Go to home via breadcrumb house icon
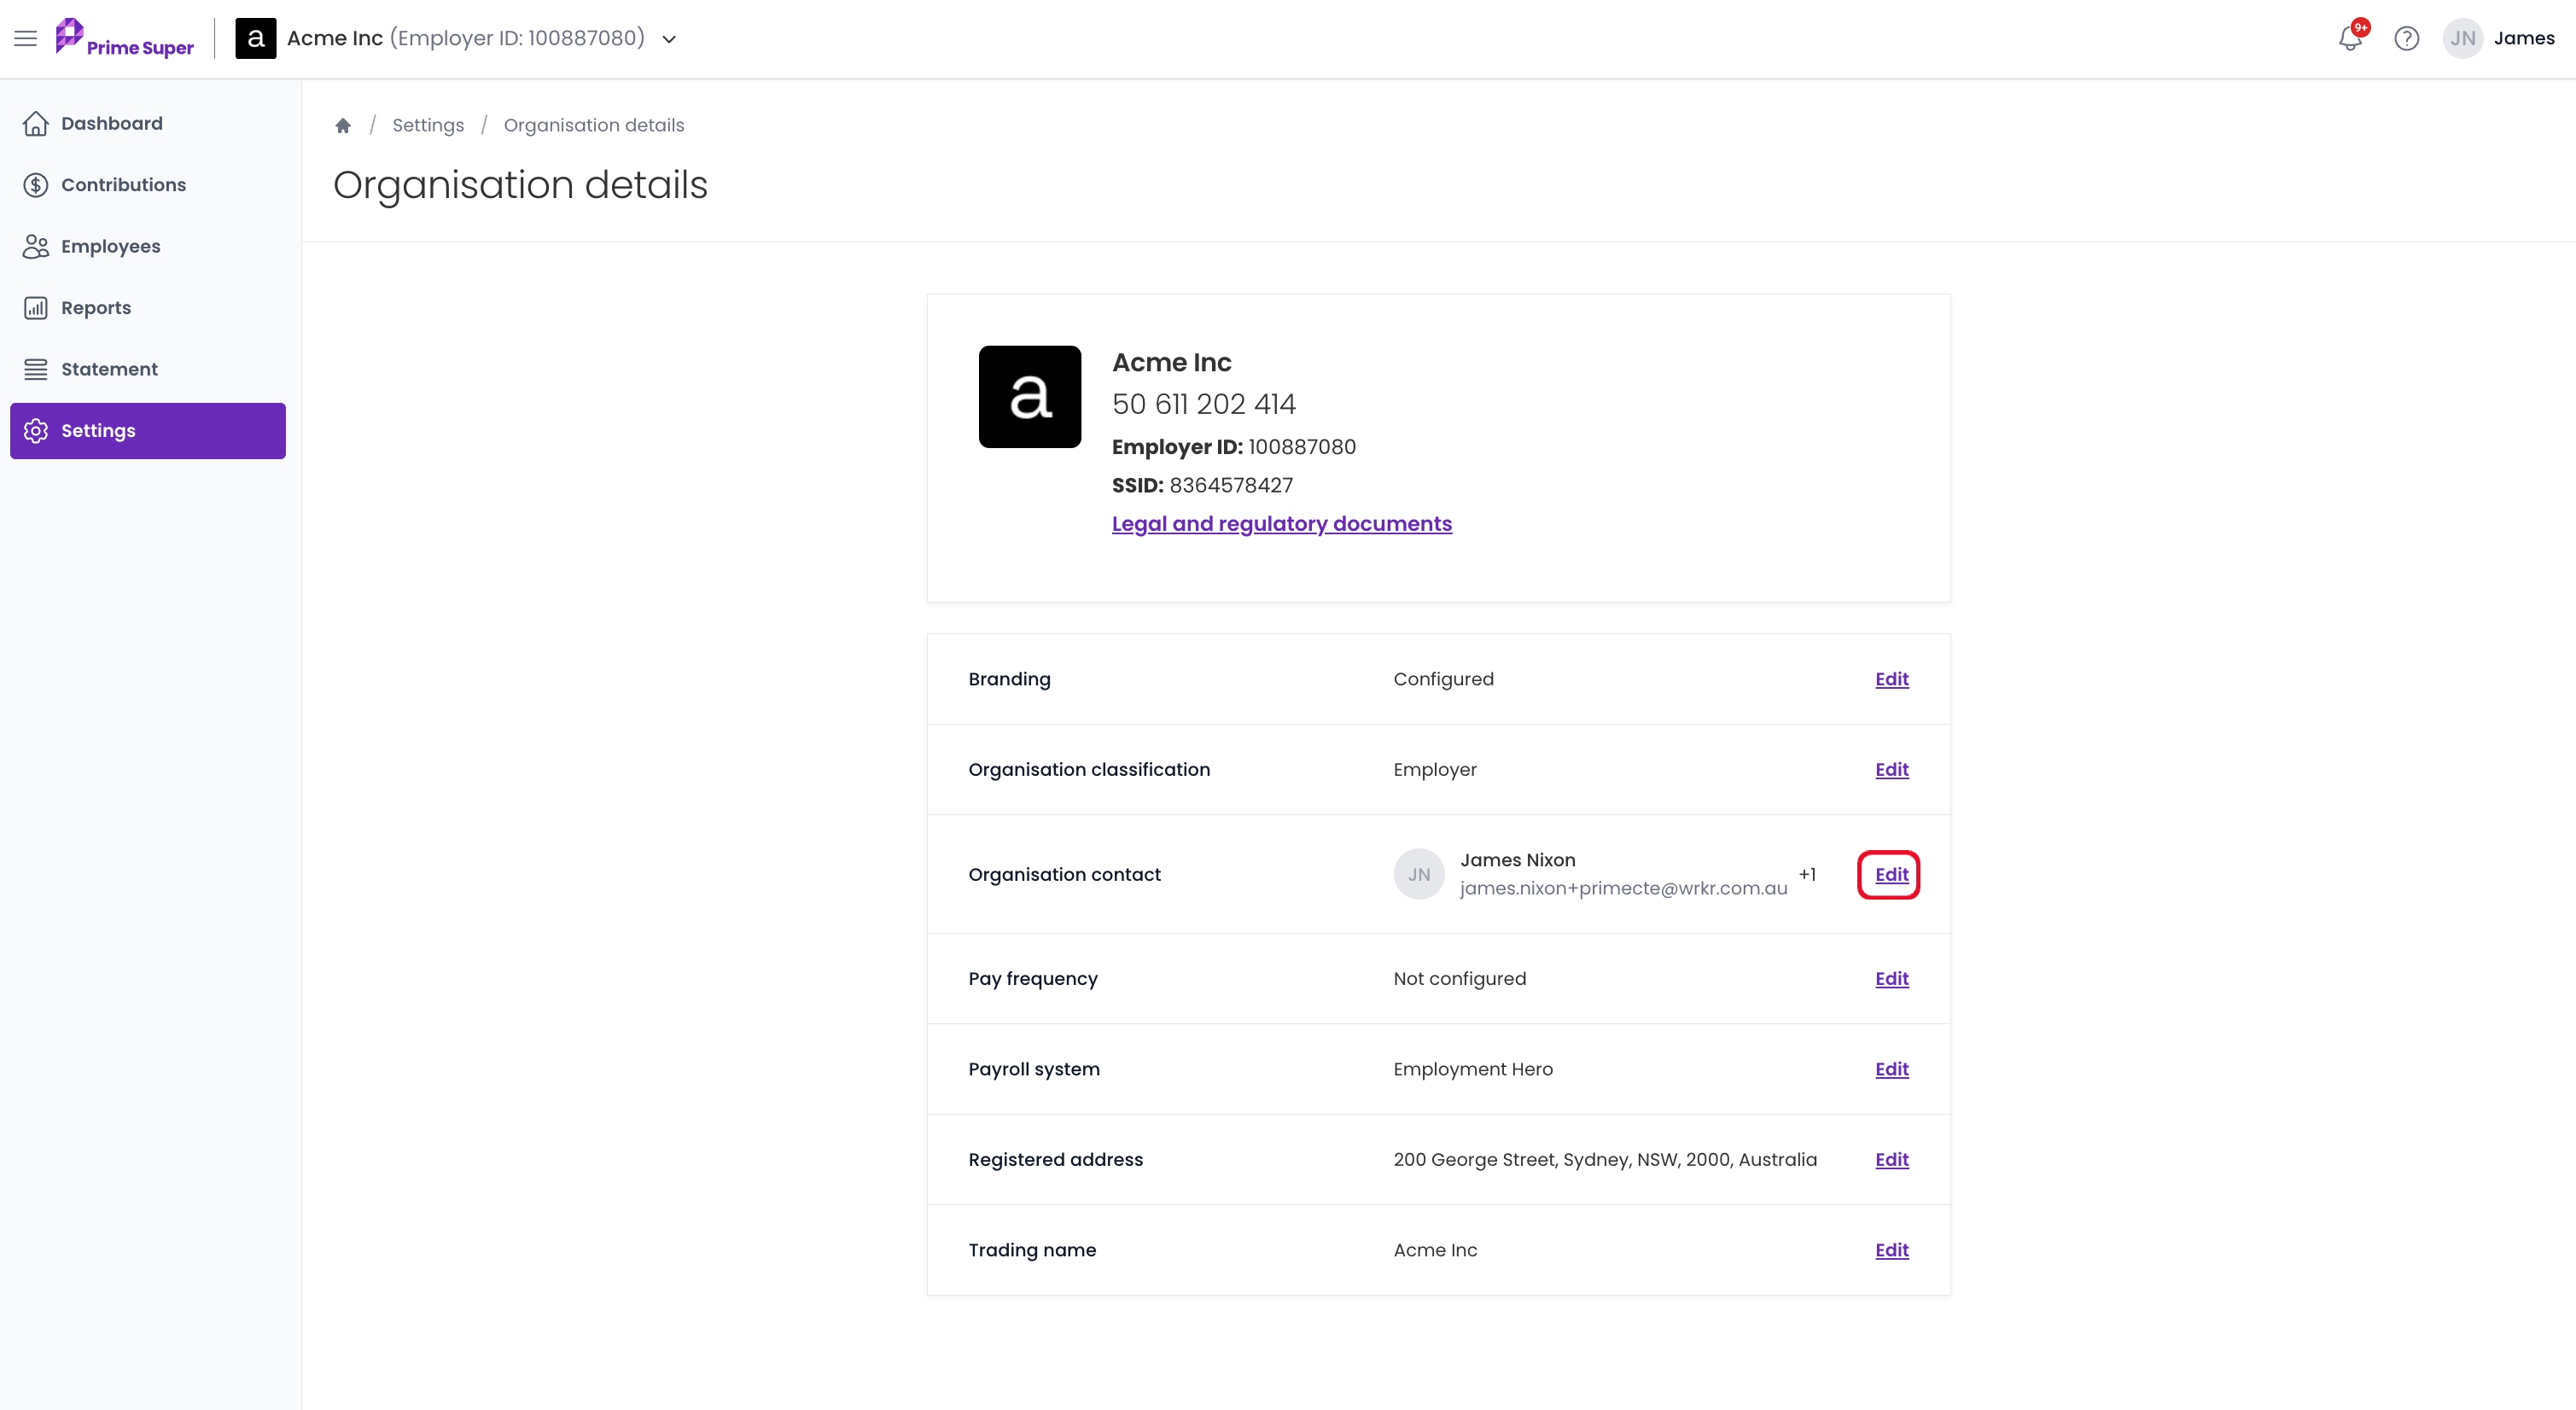The width and height of the screenshot is (2576, 1410). coord(343,125)
